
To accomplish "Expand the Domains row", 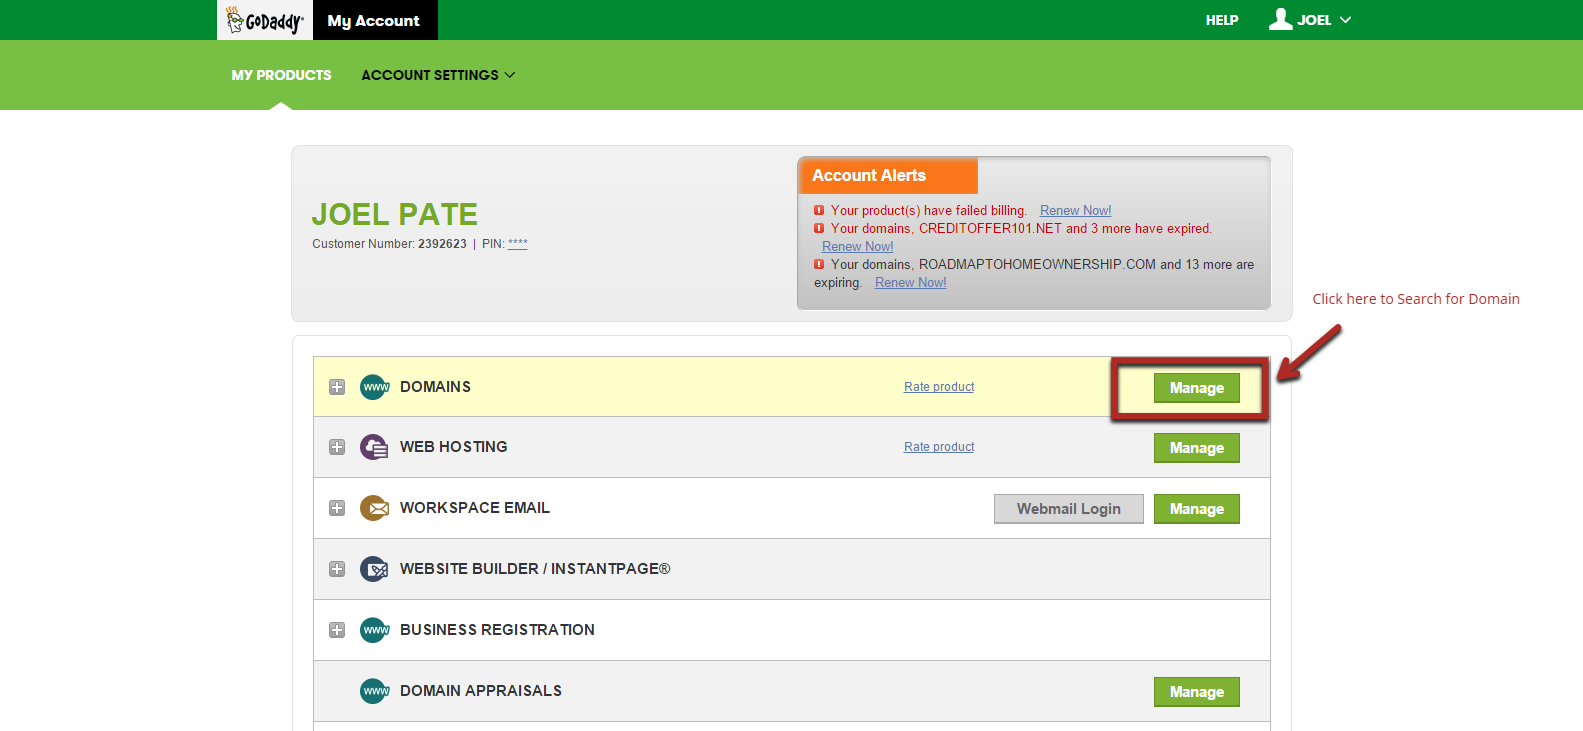I will tap(337, 387).
